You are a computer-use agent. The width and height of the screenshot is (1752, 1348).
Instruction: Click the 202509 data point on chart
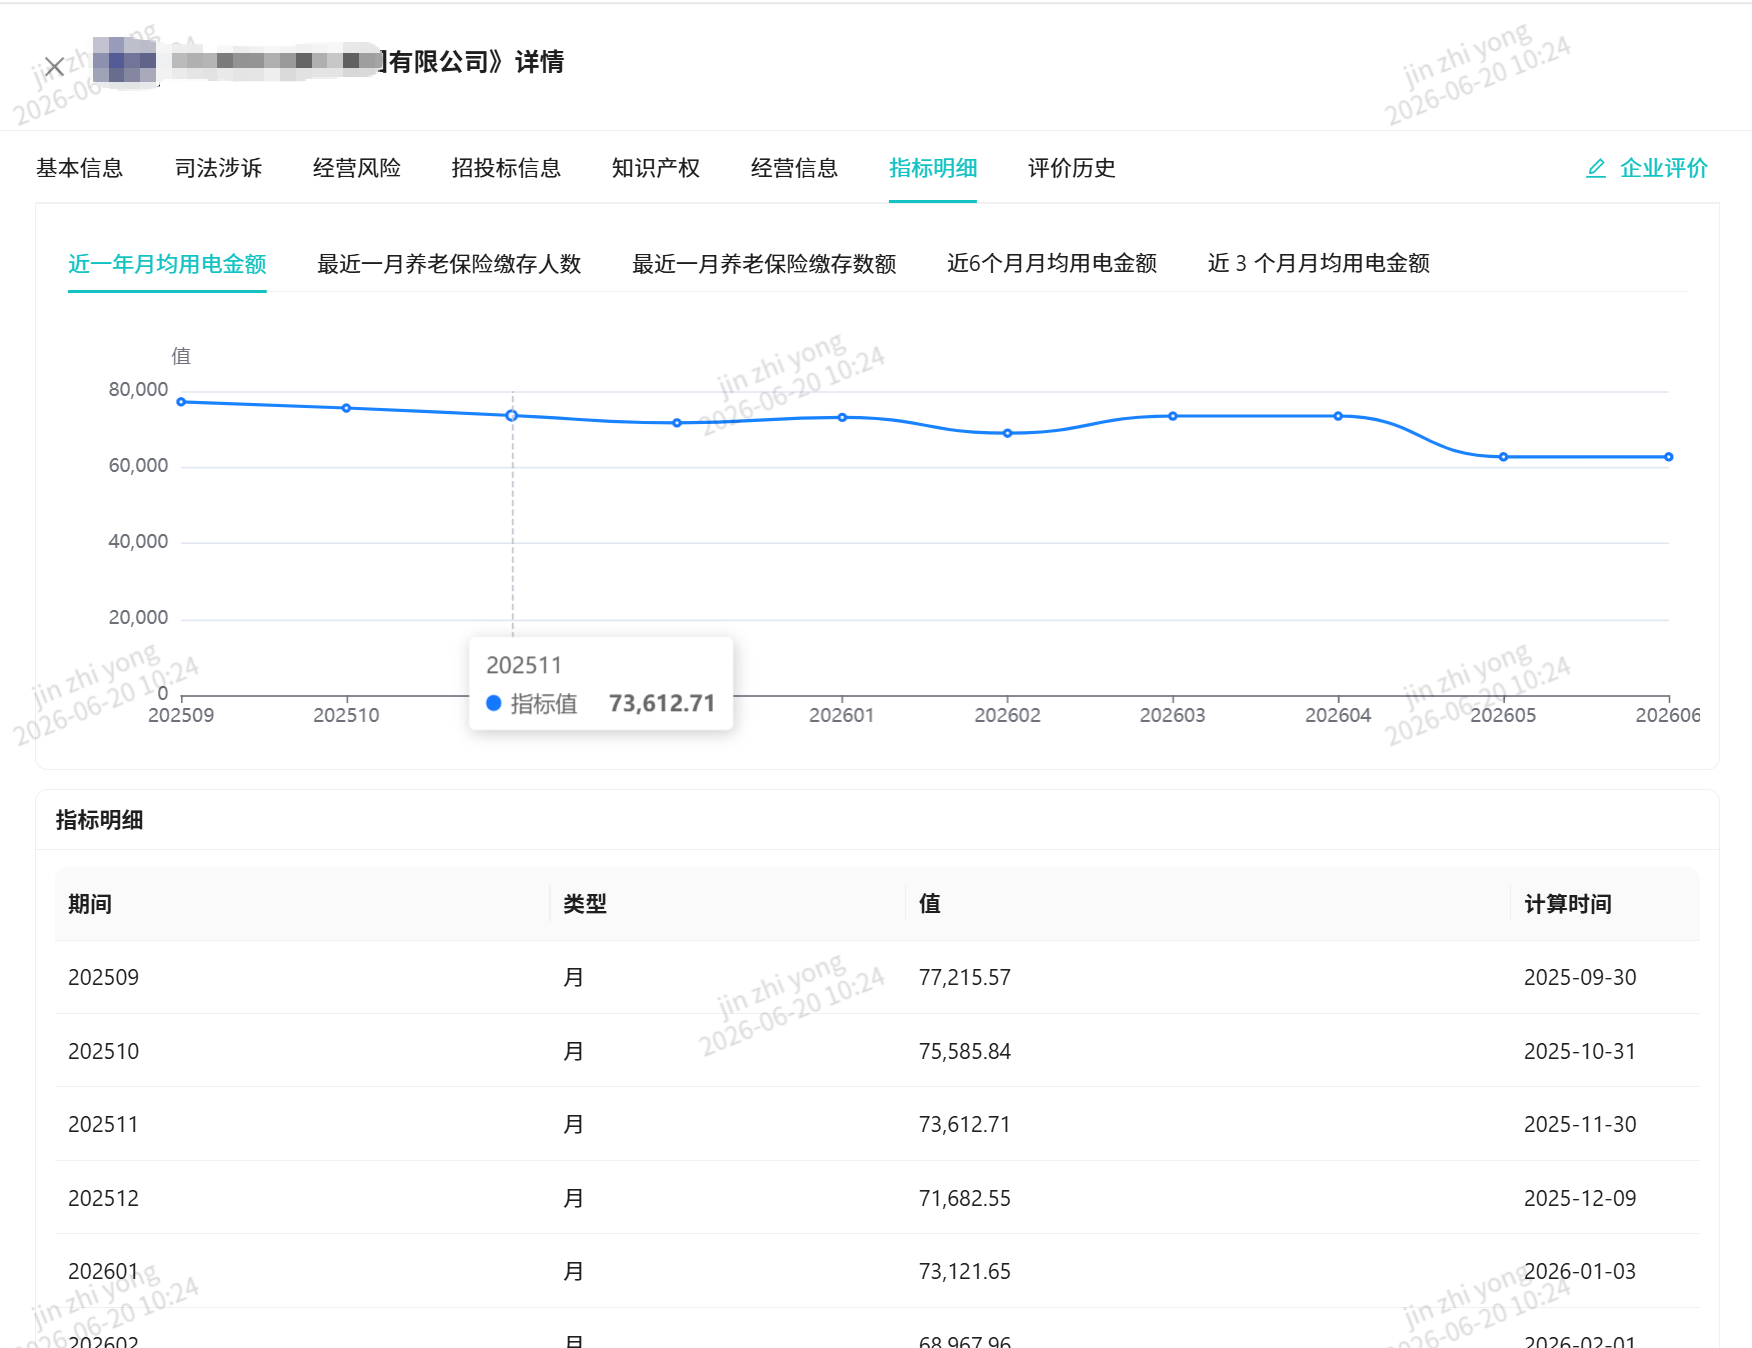[x=181, y=402]
